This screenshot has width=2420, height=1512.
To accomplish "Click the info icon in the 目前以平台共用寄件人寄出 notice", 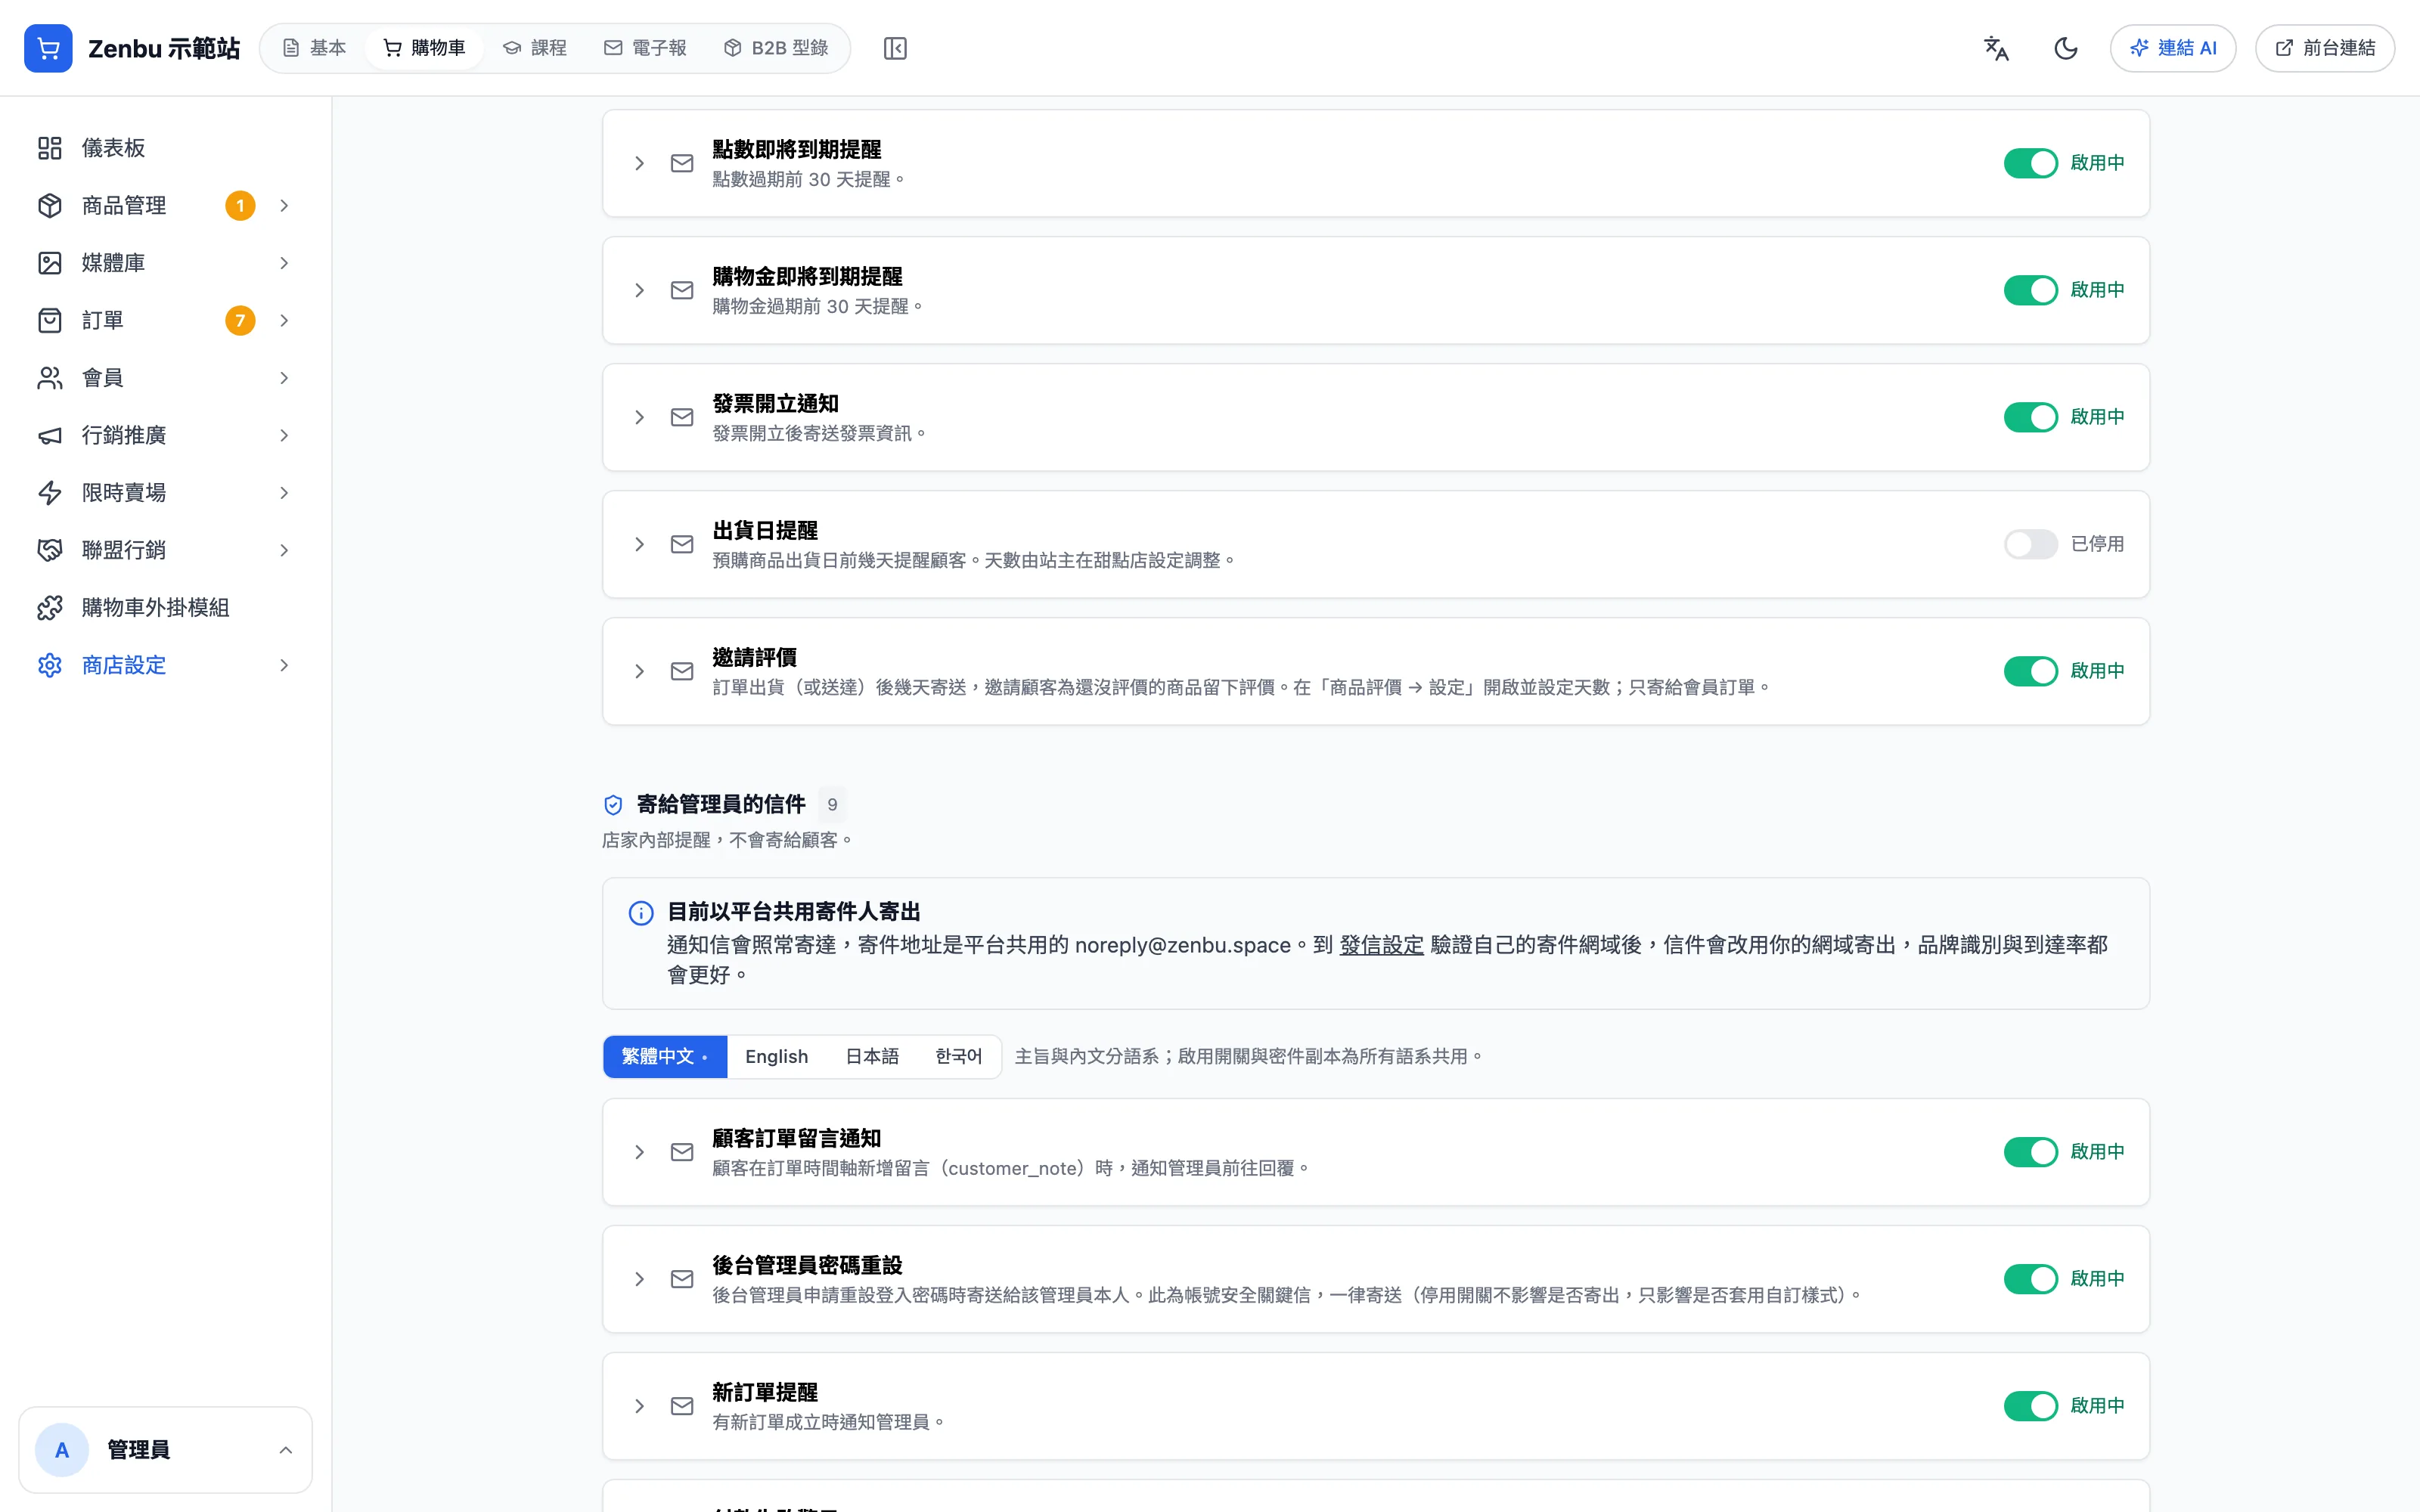I will [x=641, y=913].
